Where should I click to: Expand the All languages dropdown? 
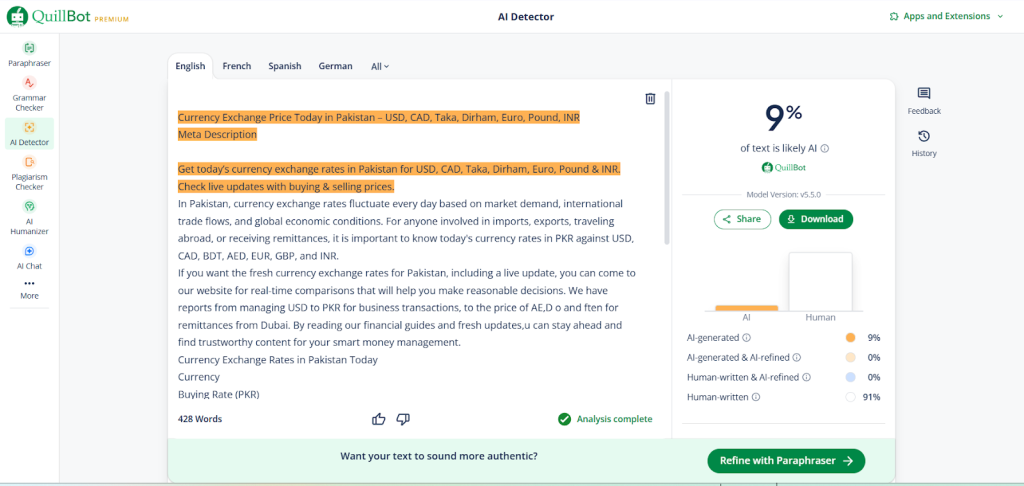pyautogui.click(x=380, y=66)
